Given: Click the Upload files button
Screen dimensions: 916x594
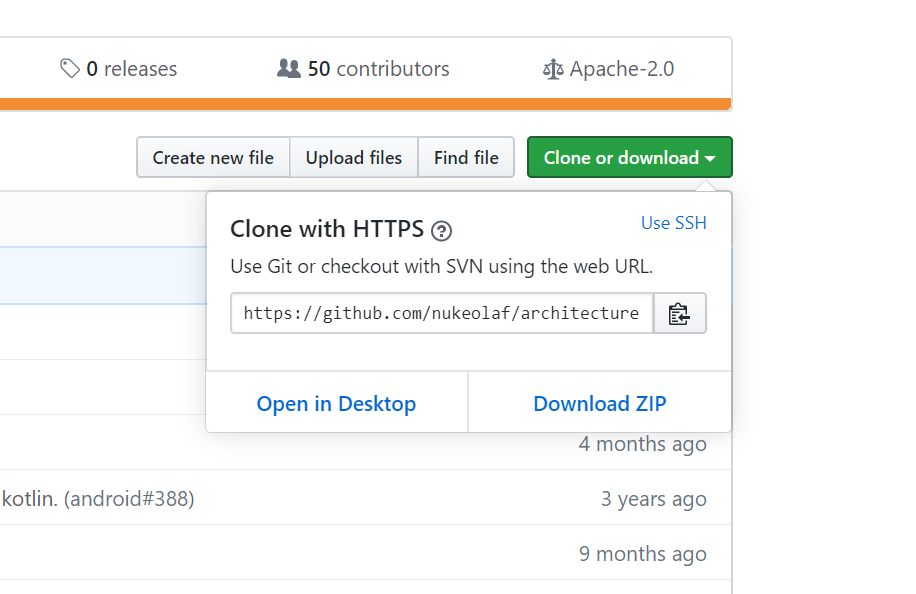Looking at the screenshot, I should point(353,157).
